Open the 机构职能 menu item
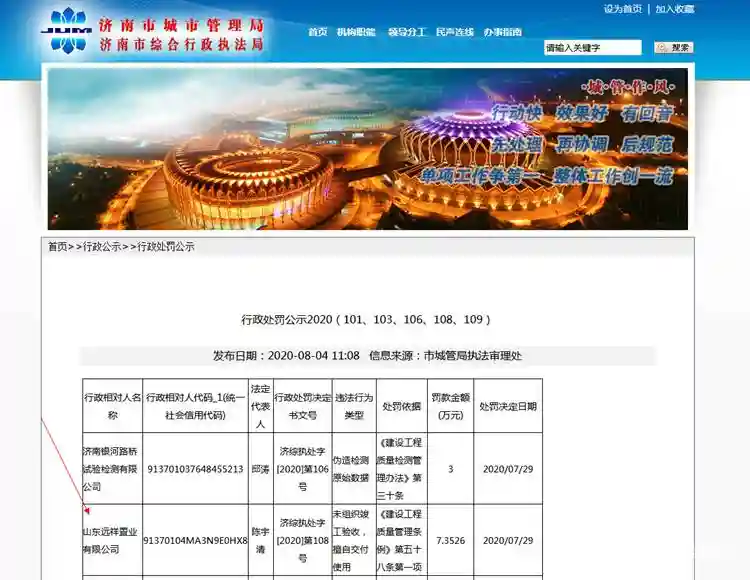 click(356, 32)
